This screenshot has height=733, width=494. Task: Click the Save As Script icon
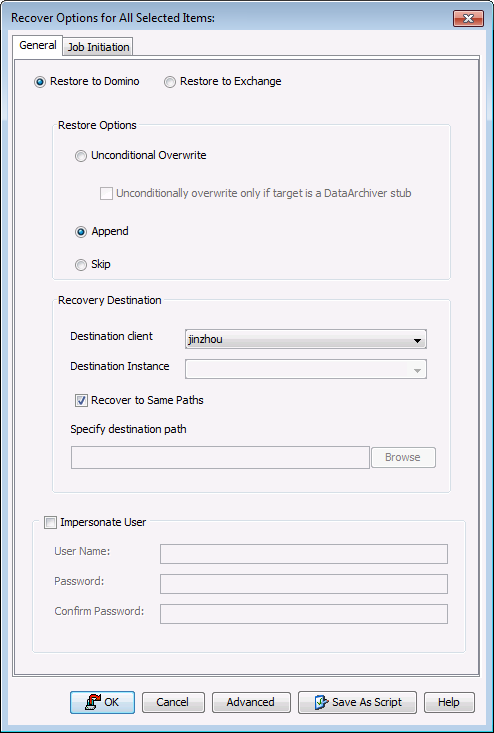coord(321,702)
